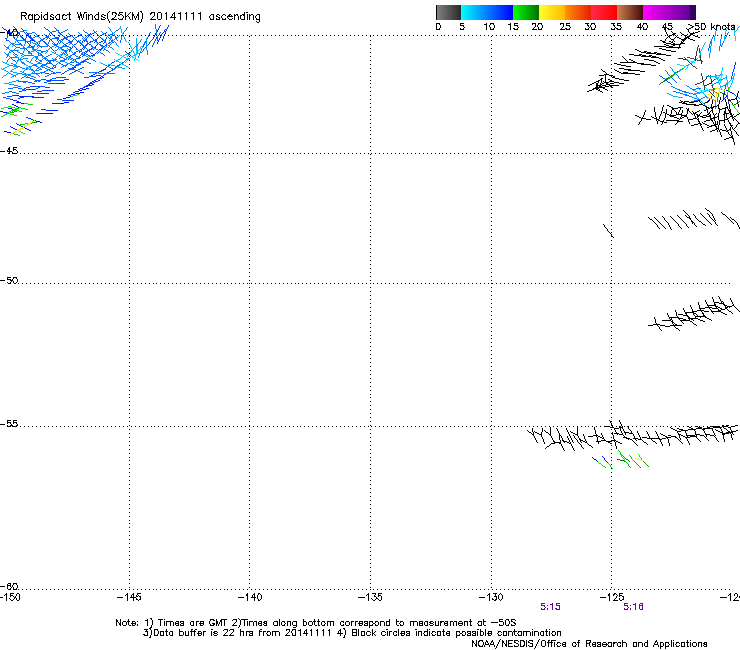
Task: Click the legend label '10' under color bar
Action: pos(489,27)
